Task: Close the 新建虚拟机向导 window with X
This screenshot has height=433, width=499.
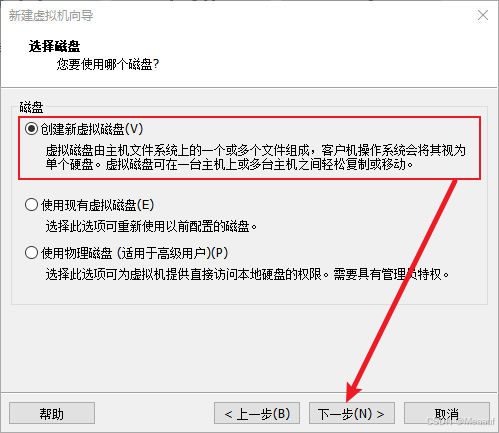Action: pos(483,15)
